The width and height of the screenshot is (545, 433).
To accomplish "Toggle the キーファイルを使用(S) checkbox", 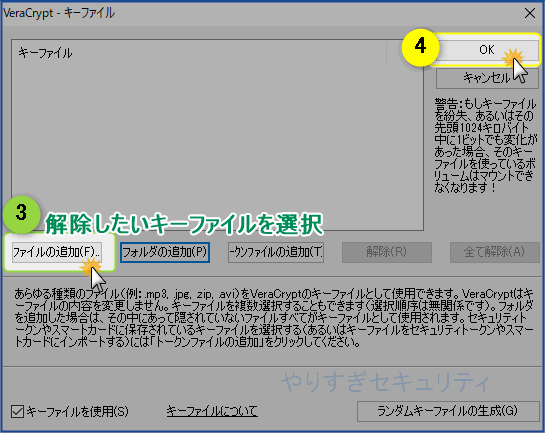I will [17, 411].
